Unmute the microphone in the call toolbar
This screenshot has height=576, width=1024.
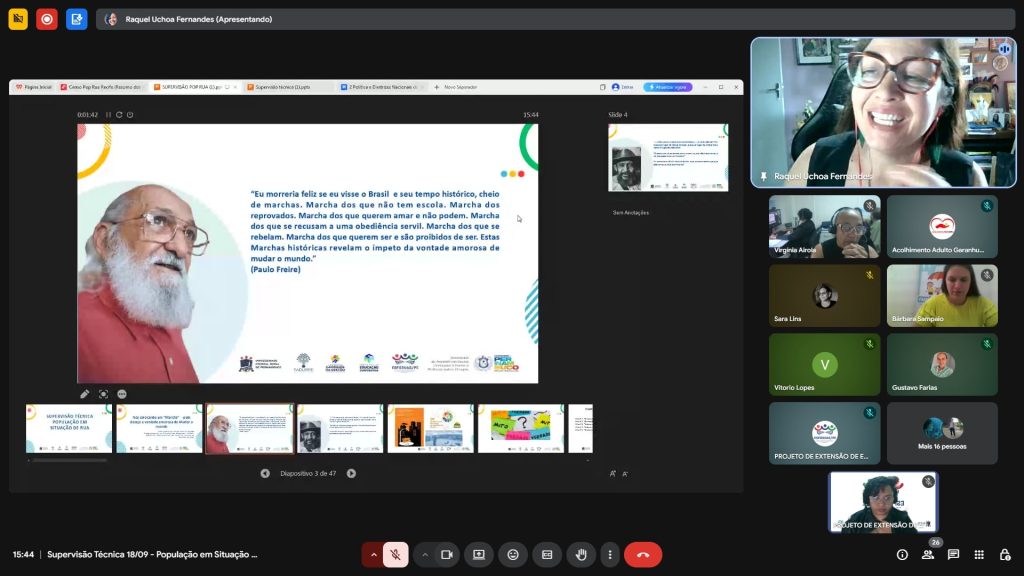395,554
